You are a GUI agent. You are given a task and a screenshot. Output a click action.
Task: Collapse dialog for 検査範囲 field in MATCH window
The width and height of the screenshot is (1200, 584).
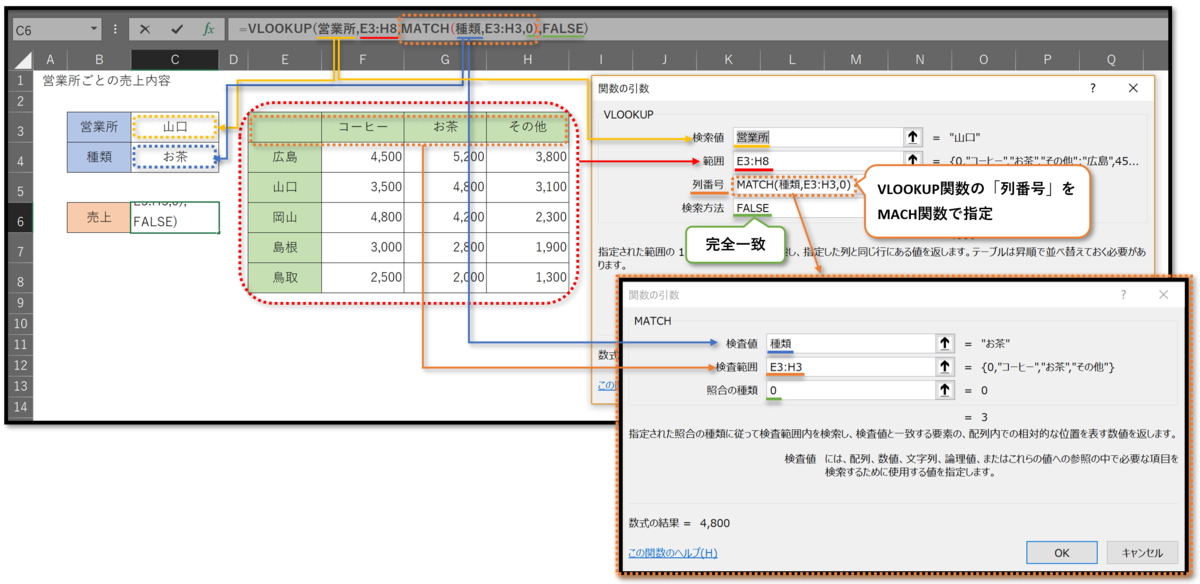[x=943, y=367]
